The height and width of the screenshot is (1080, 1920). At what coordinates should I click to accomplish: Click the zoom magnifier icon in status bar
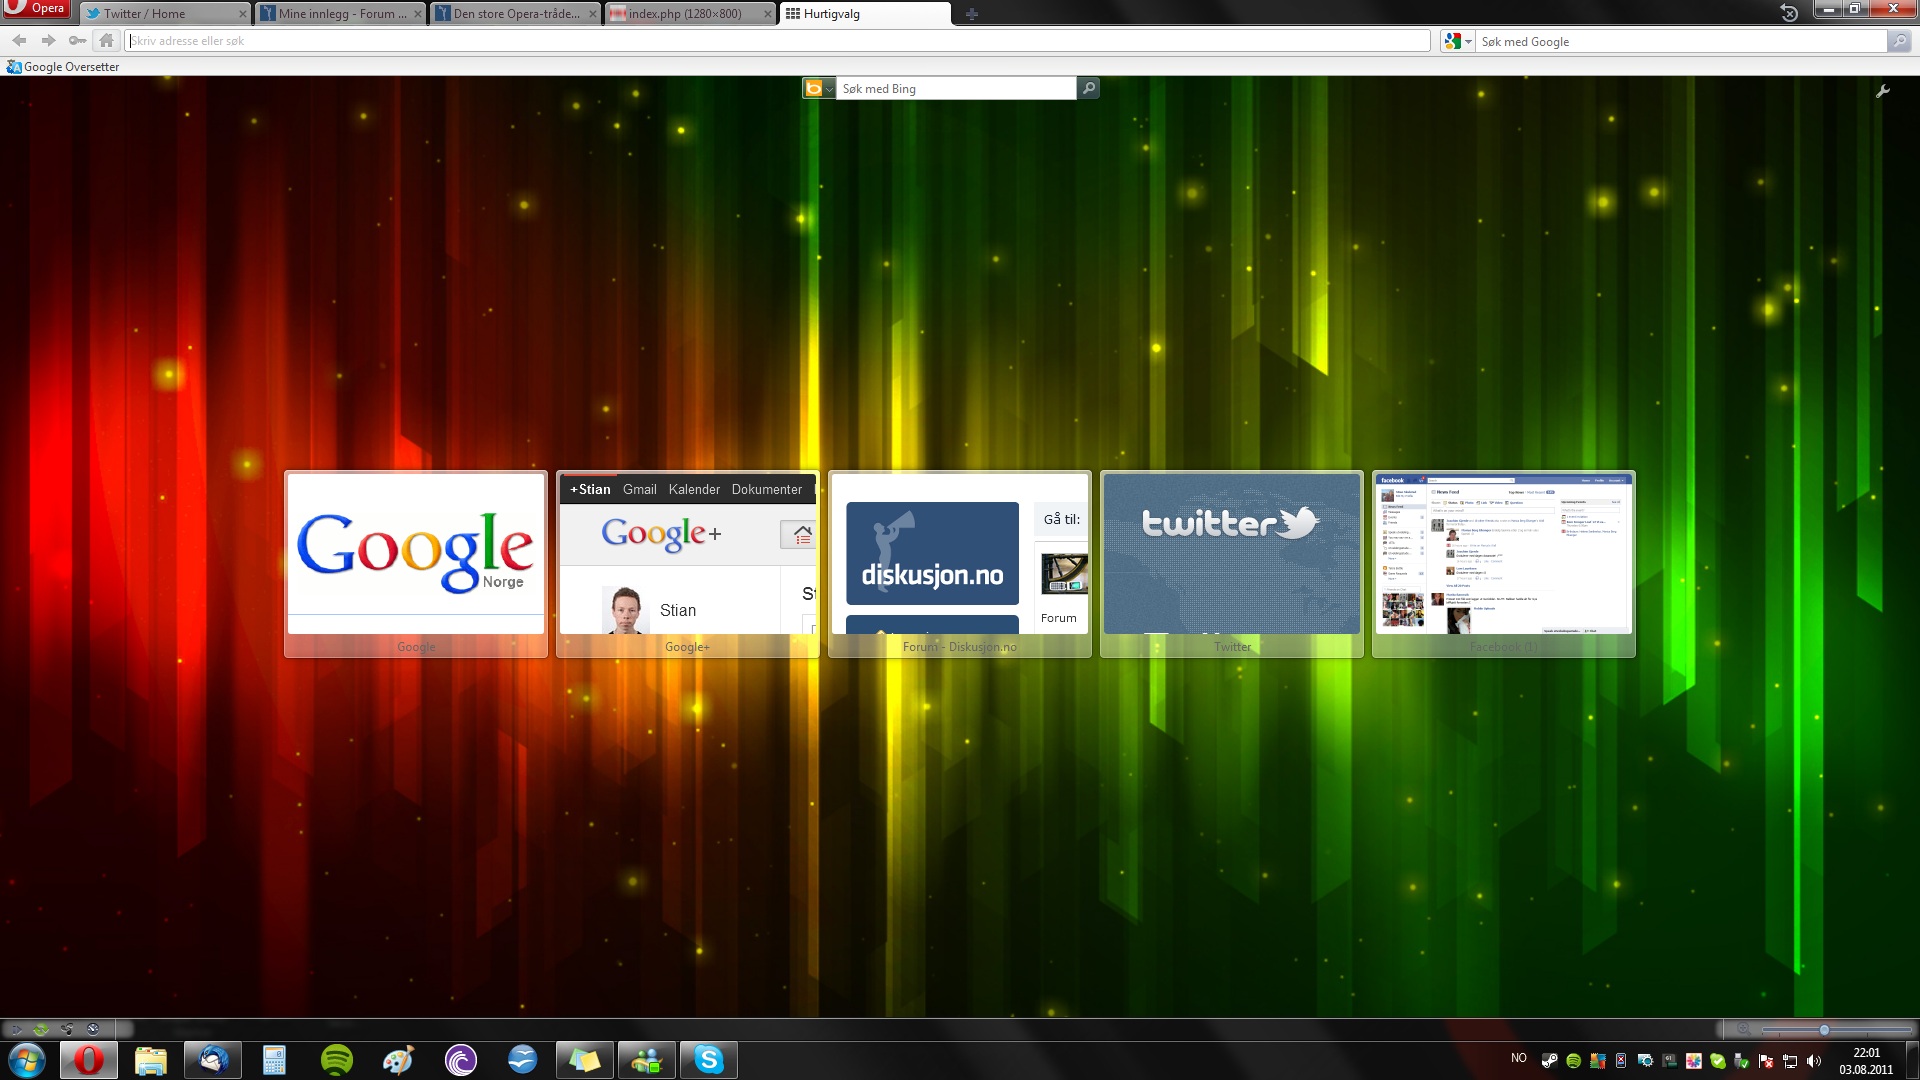(x=1743, y=1029)
